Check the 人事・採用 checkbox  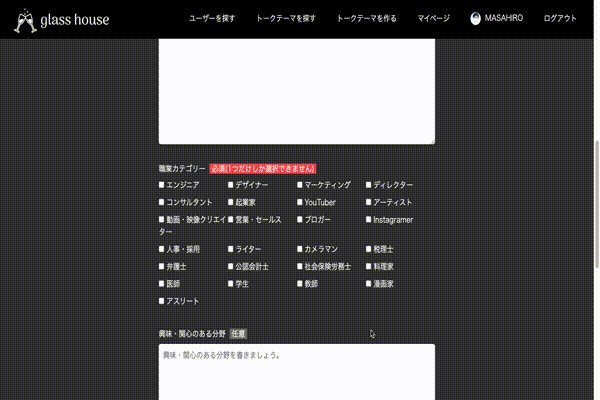pyautogui.click(x=161, y=249)
